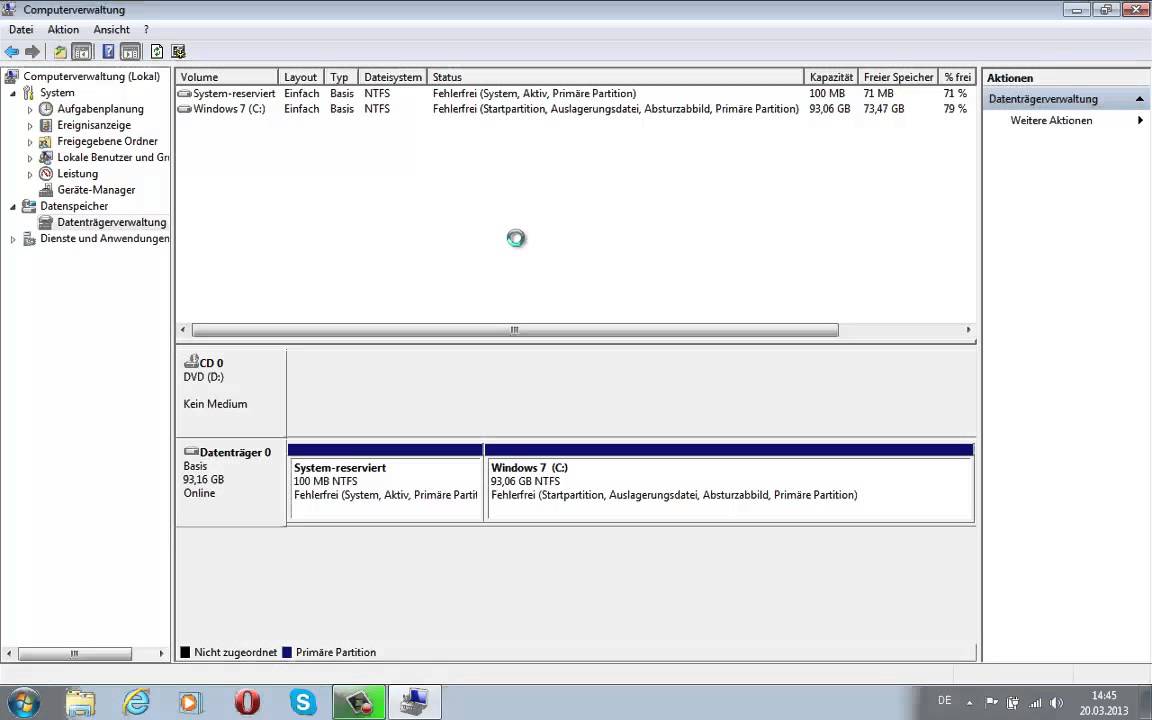Toggle the Action pane toolbar icon
The height and width of the screenshot is (720, 1152).
click(130, 51)
